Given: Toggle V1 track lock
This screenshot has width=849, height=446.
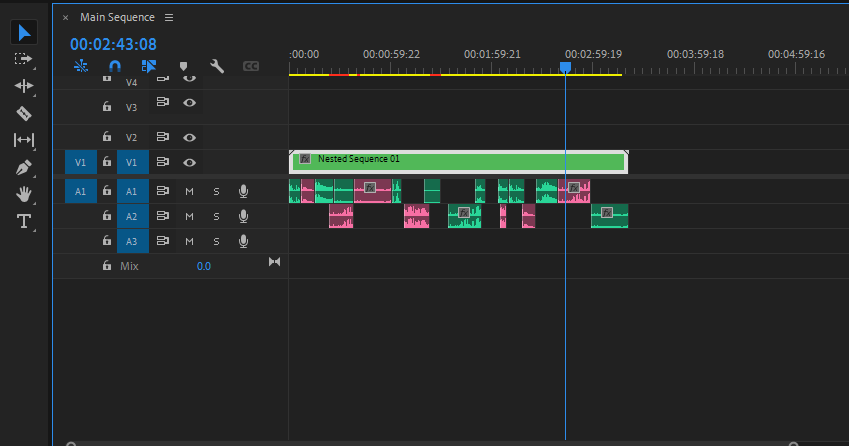Looking at the screenshot, I should (x=107, y=162).
